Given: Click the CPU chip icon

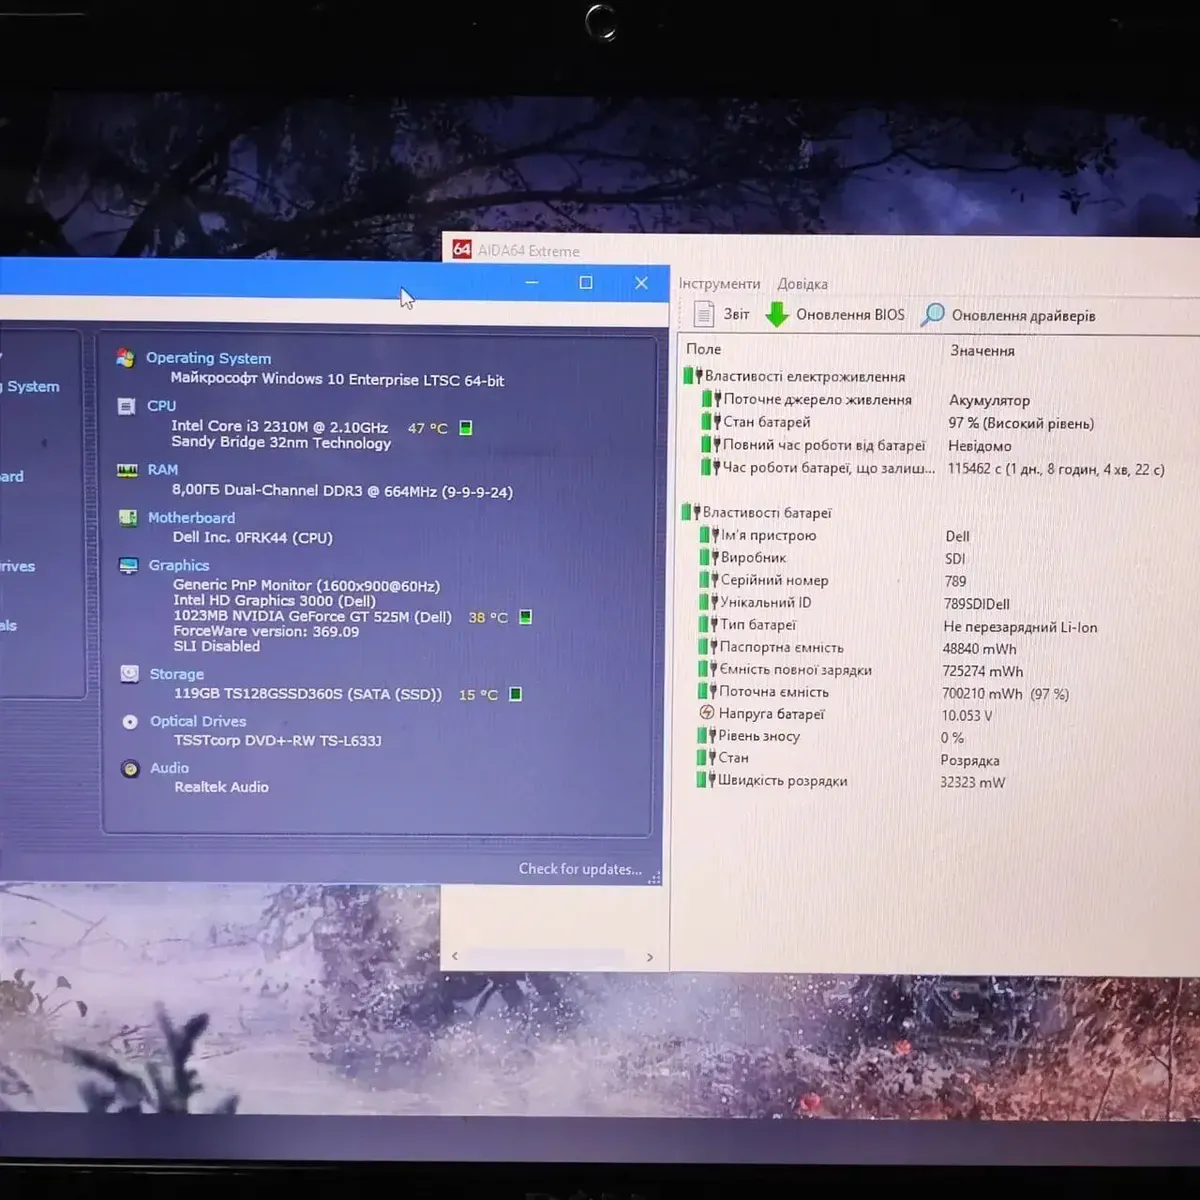Looking at the screenshot, I should coord(126,406).
